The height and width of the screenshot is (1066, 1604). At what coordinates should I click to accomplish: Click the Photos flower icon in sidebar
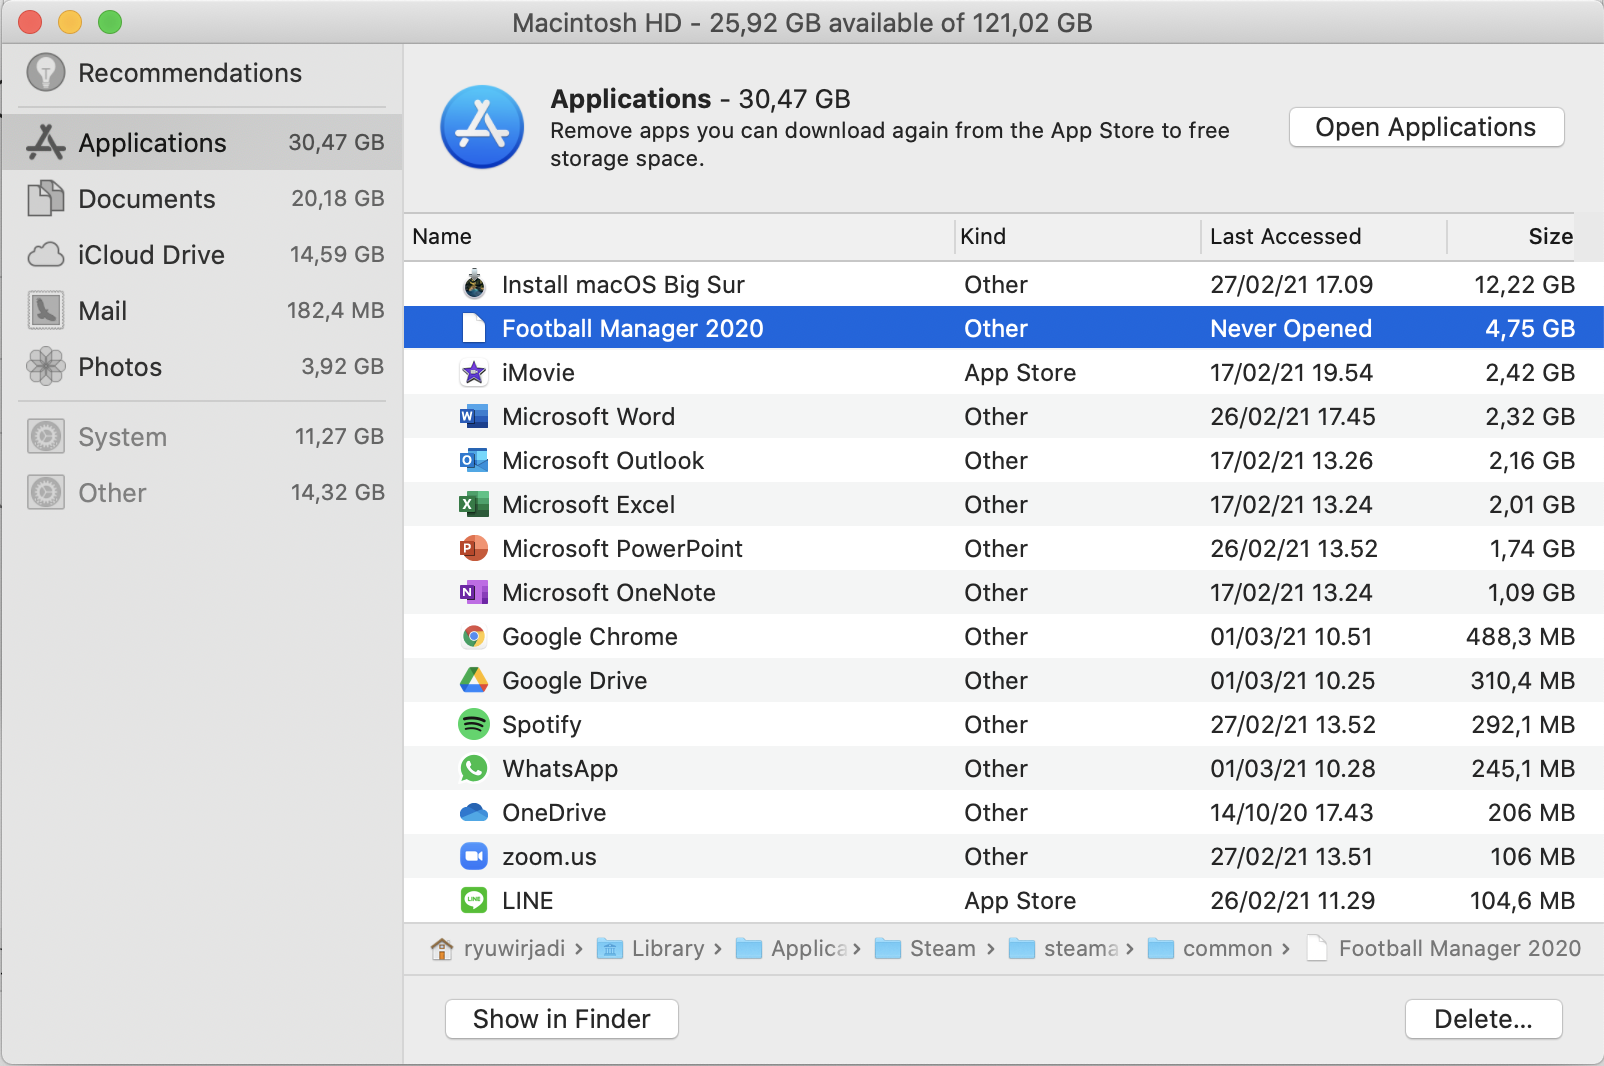point(46,366)
